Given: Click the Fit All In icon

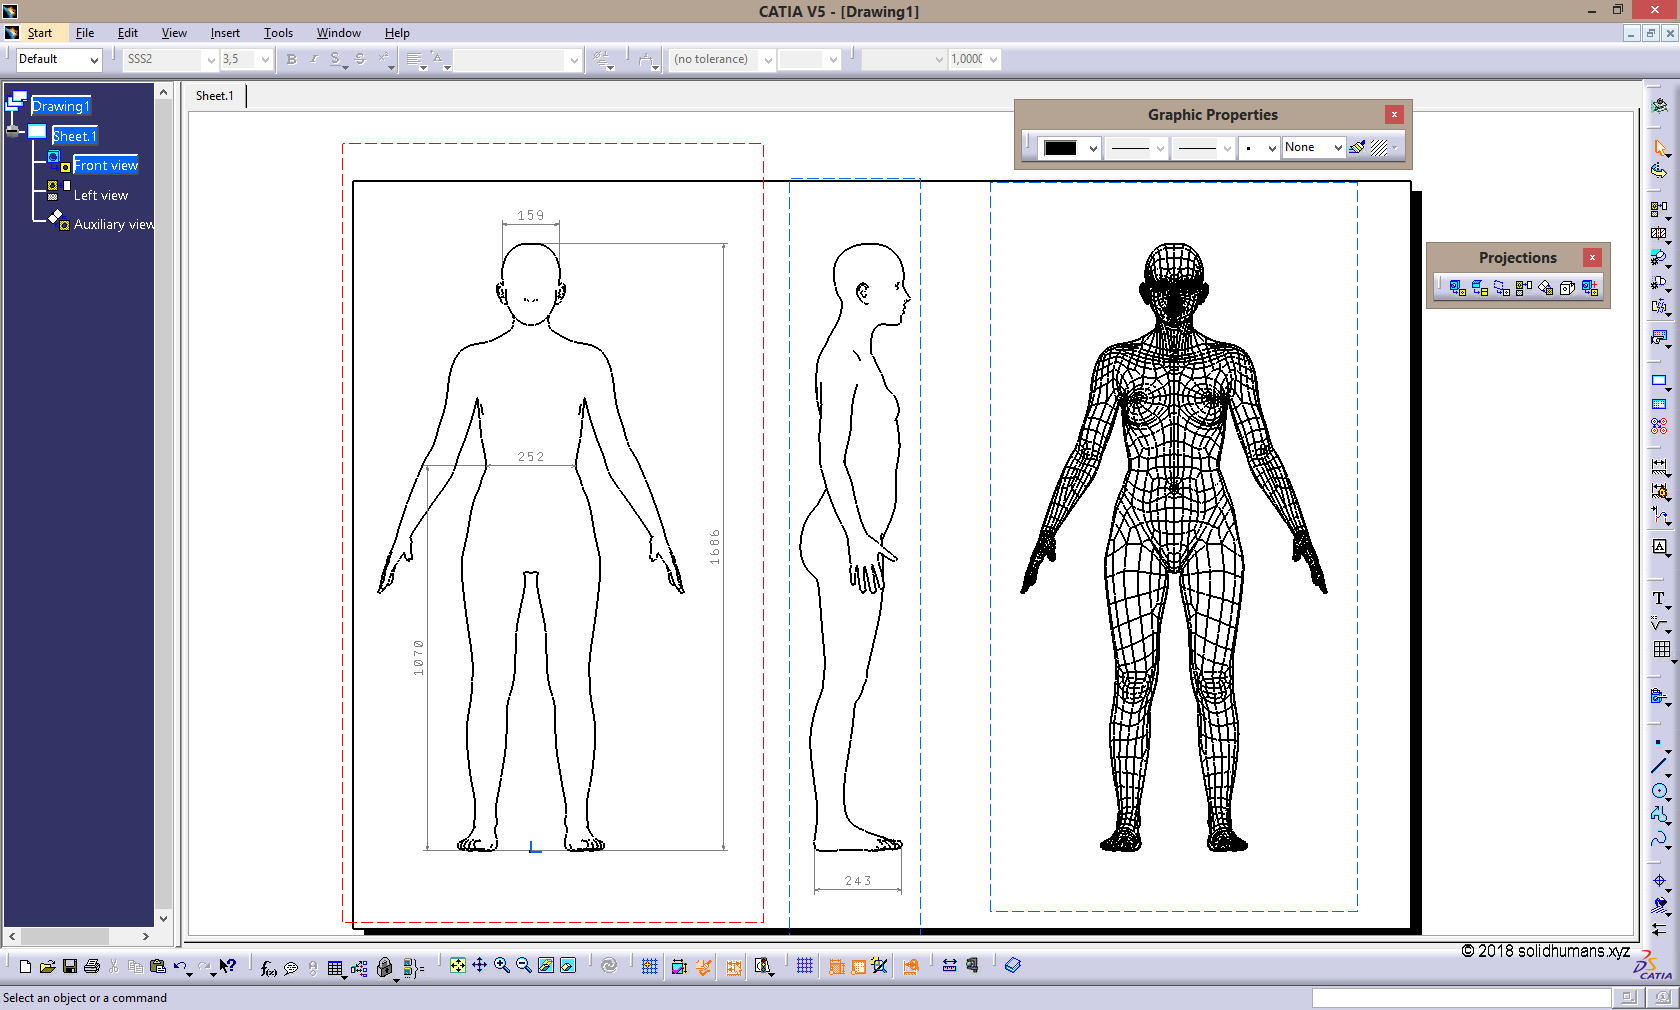Looking at the screenshot, I should [458, 966].
